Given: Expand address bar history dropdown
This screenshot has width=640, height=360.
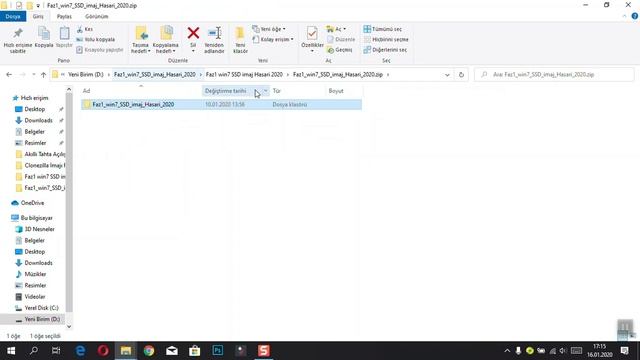Looking at the screenshot, I should [447, 75].
